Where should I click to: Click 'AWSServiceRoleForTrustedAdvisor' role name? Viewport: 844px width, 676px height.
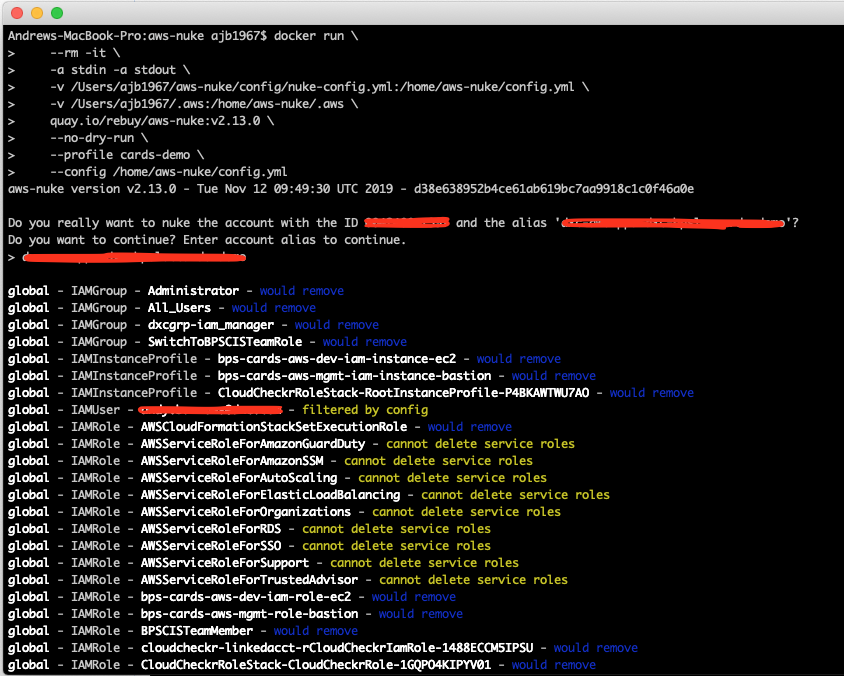249,580
